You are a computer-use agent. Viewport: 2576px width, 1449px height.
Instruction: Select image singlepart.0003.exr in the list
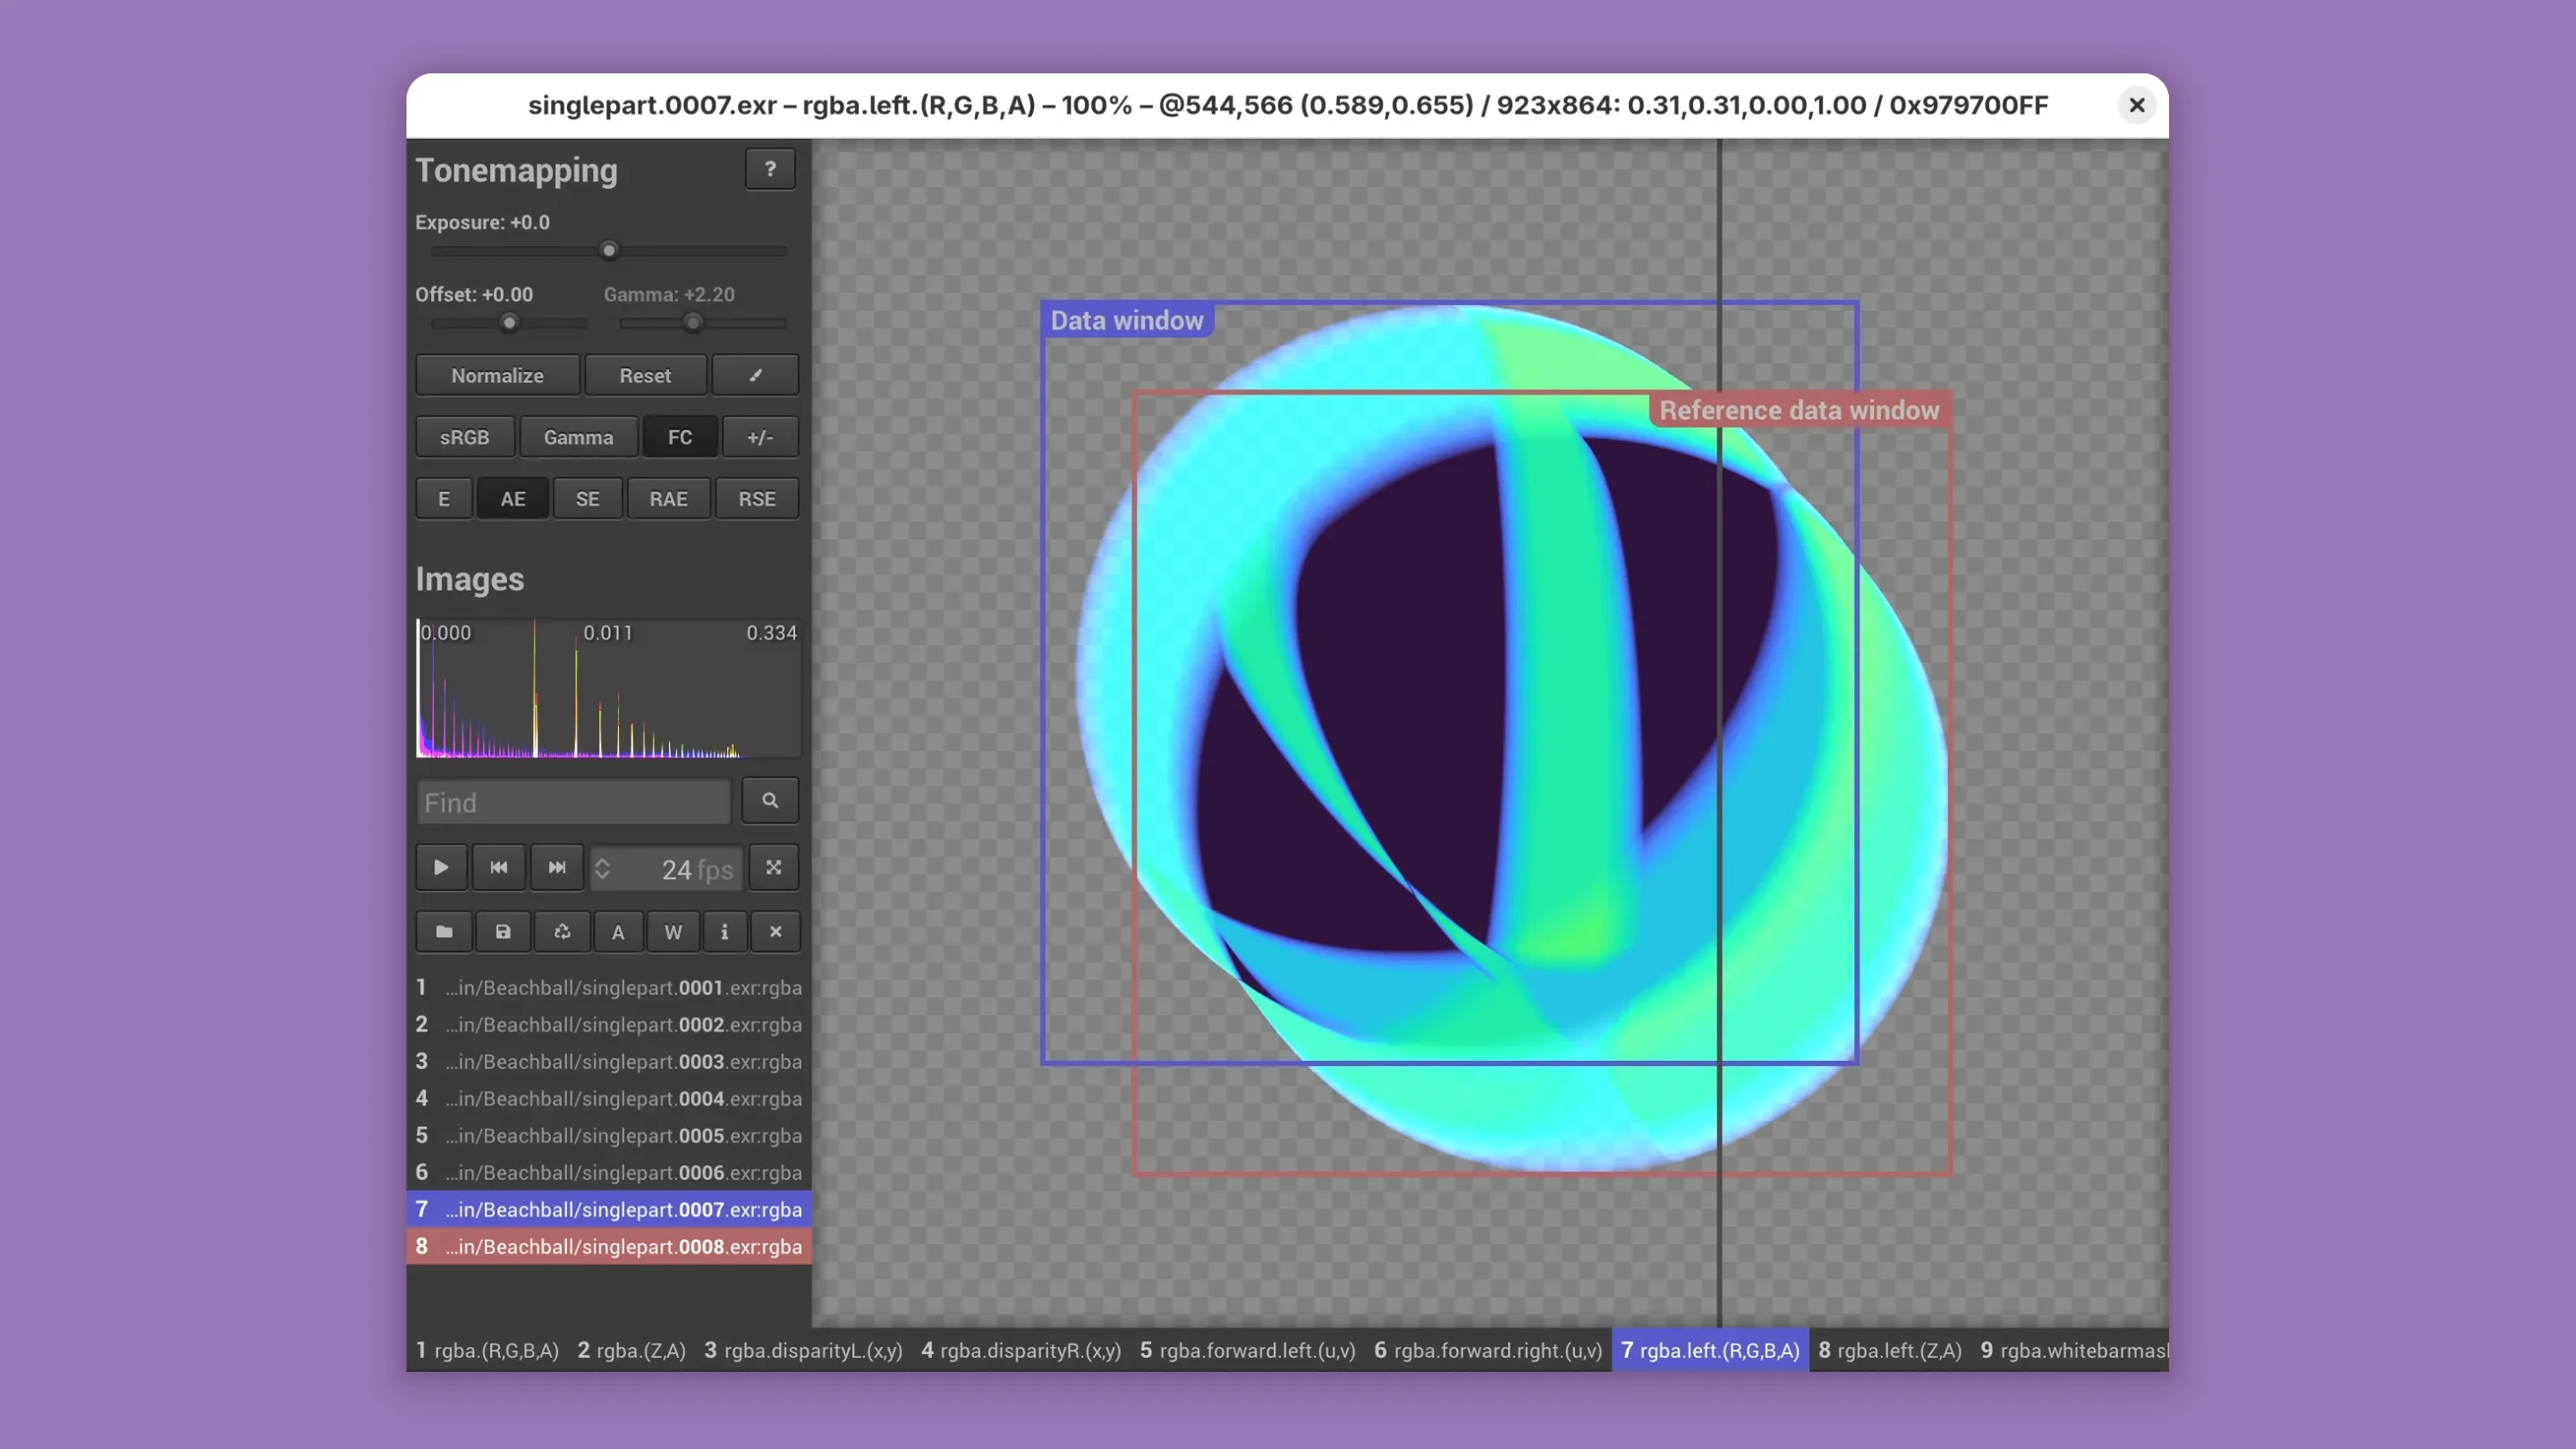[611, 1061]
